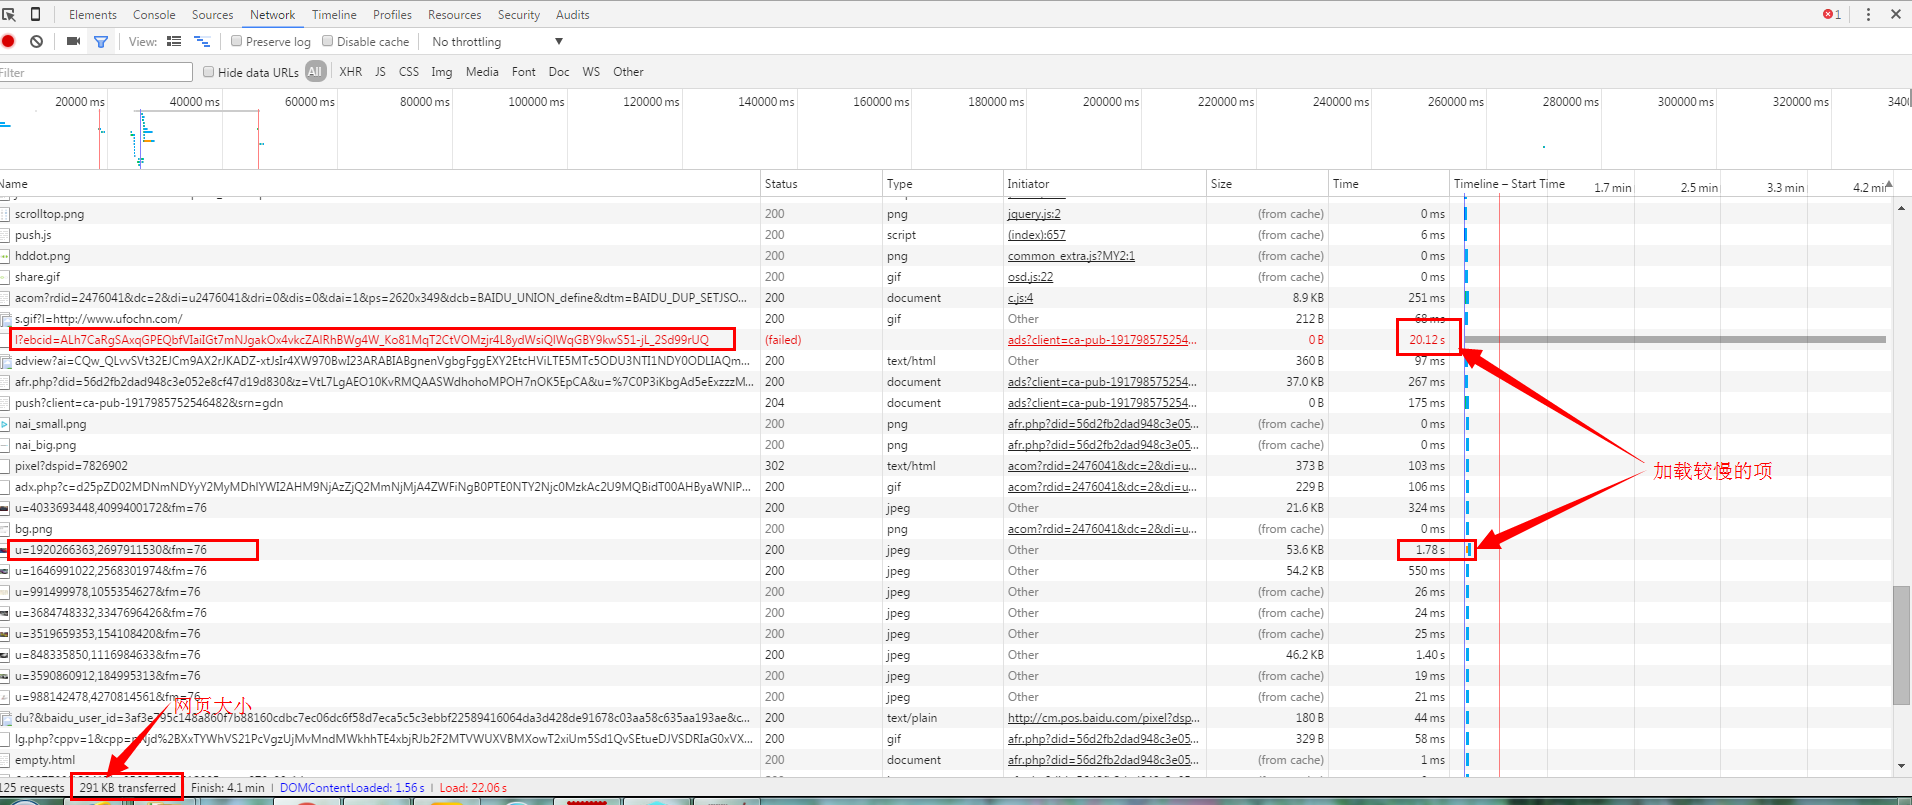This screenshot has height=805, width=1912.
Task: Open the Elements tab
Action: tap(93, 14)
